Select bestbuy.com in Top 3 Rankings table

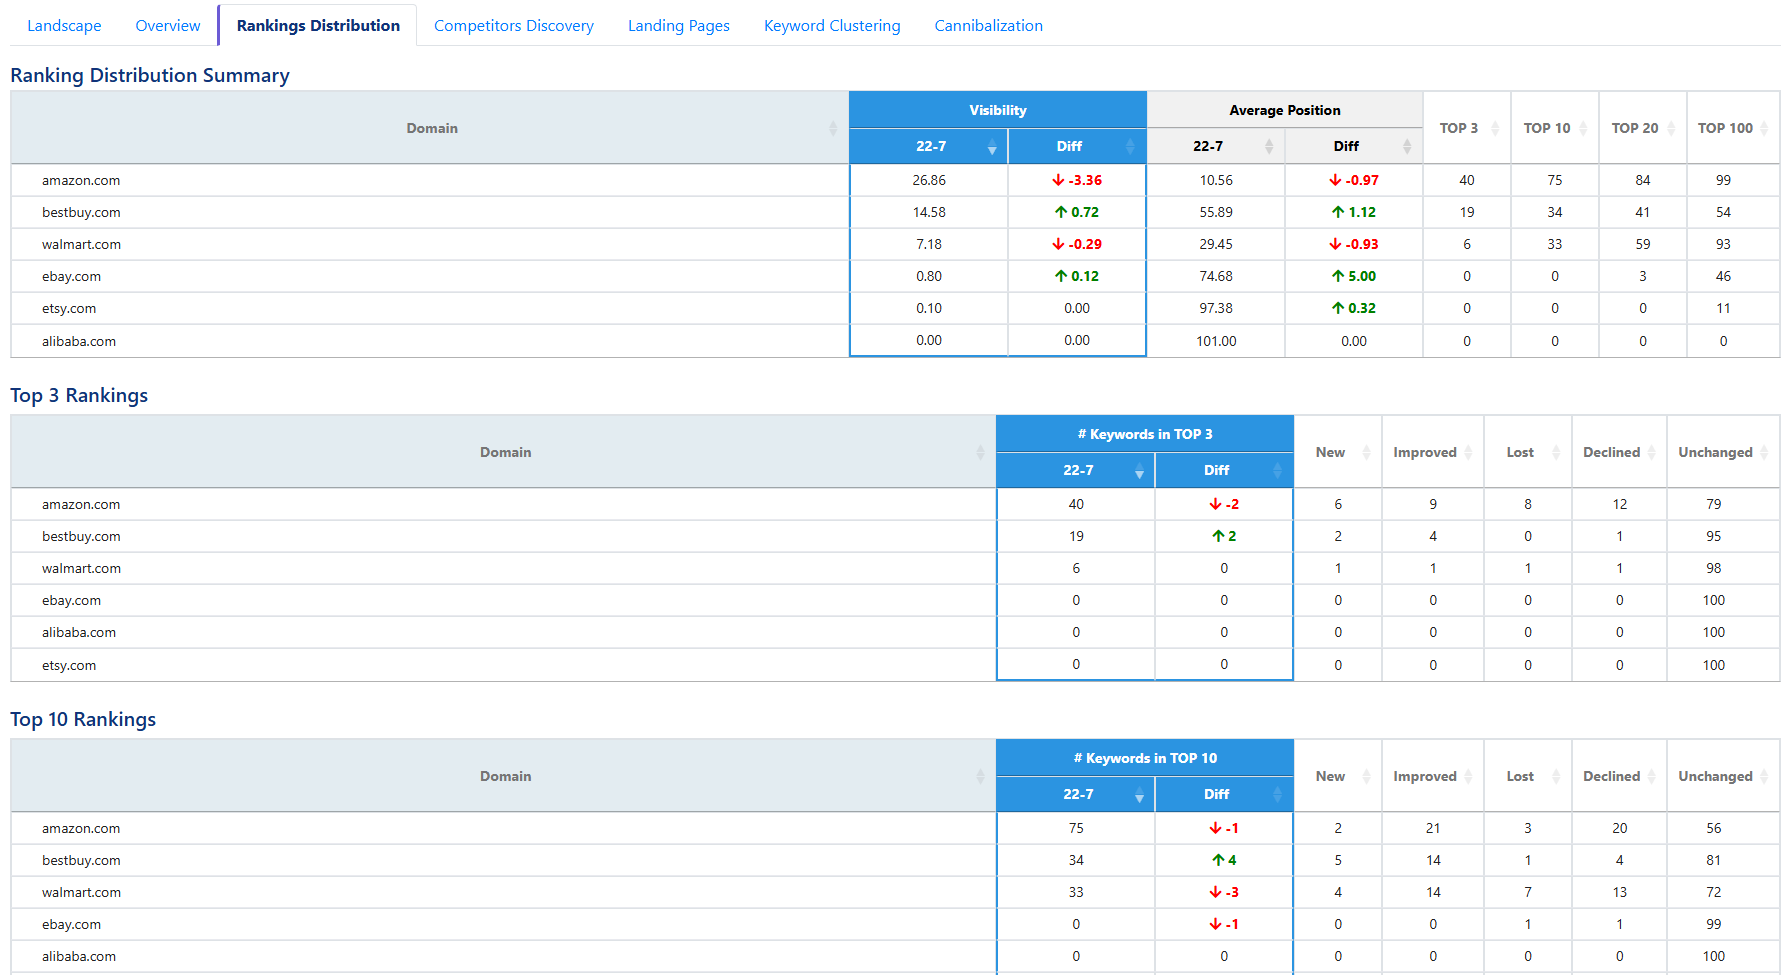point(81,537)
